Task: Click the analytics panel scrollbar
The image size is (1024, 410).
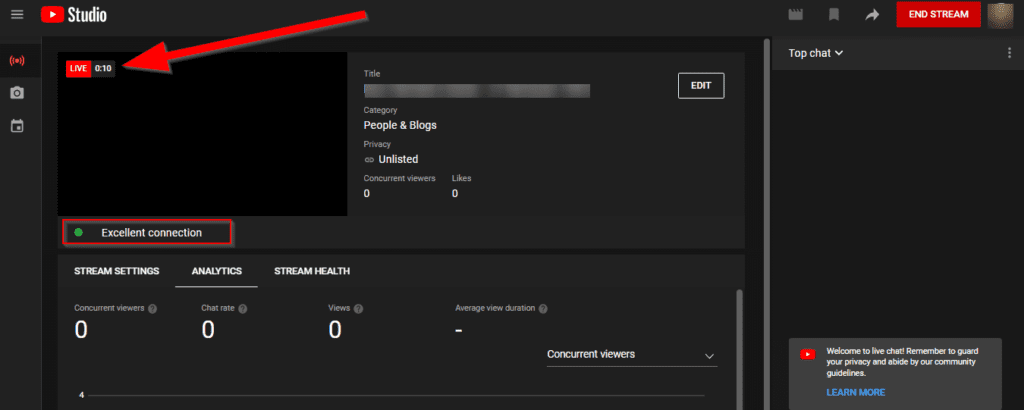Action: 739,349
